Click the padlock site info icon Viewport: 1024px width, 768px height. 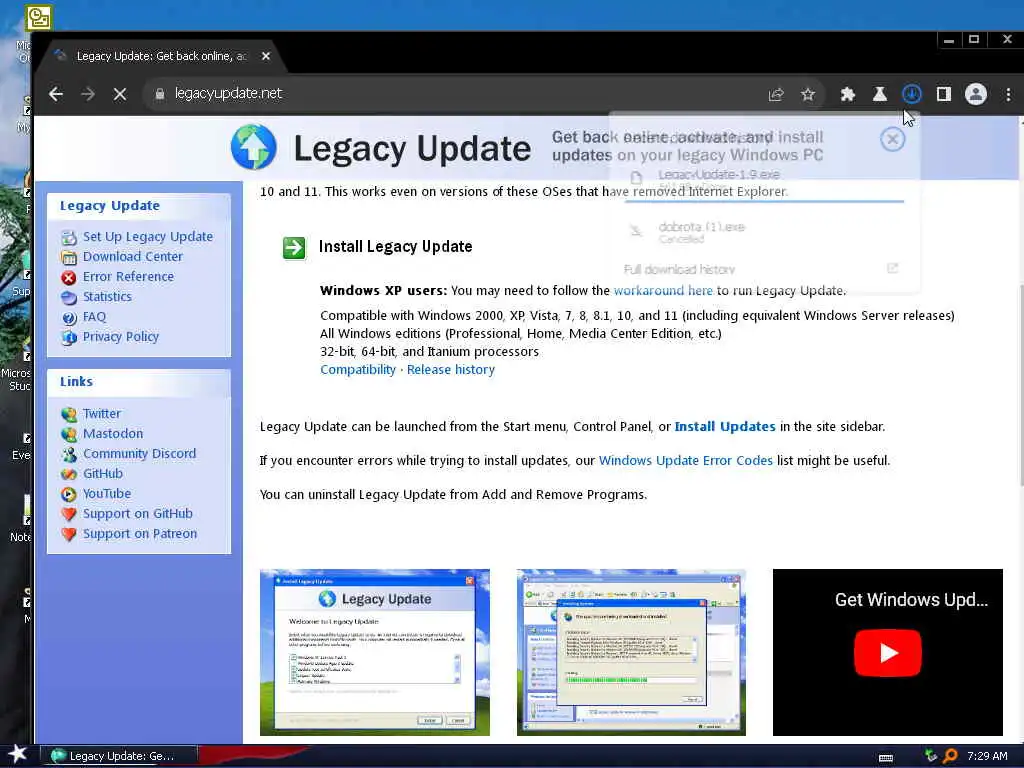159,94
